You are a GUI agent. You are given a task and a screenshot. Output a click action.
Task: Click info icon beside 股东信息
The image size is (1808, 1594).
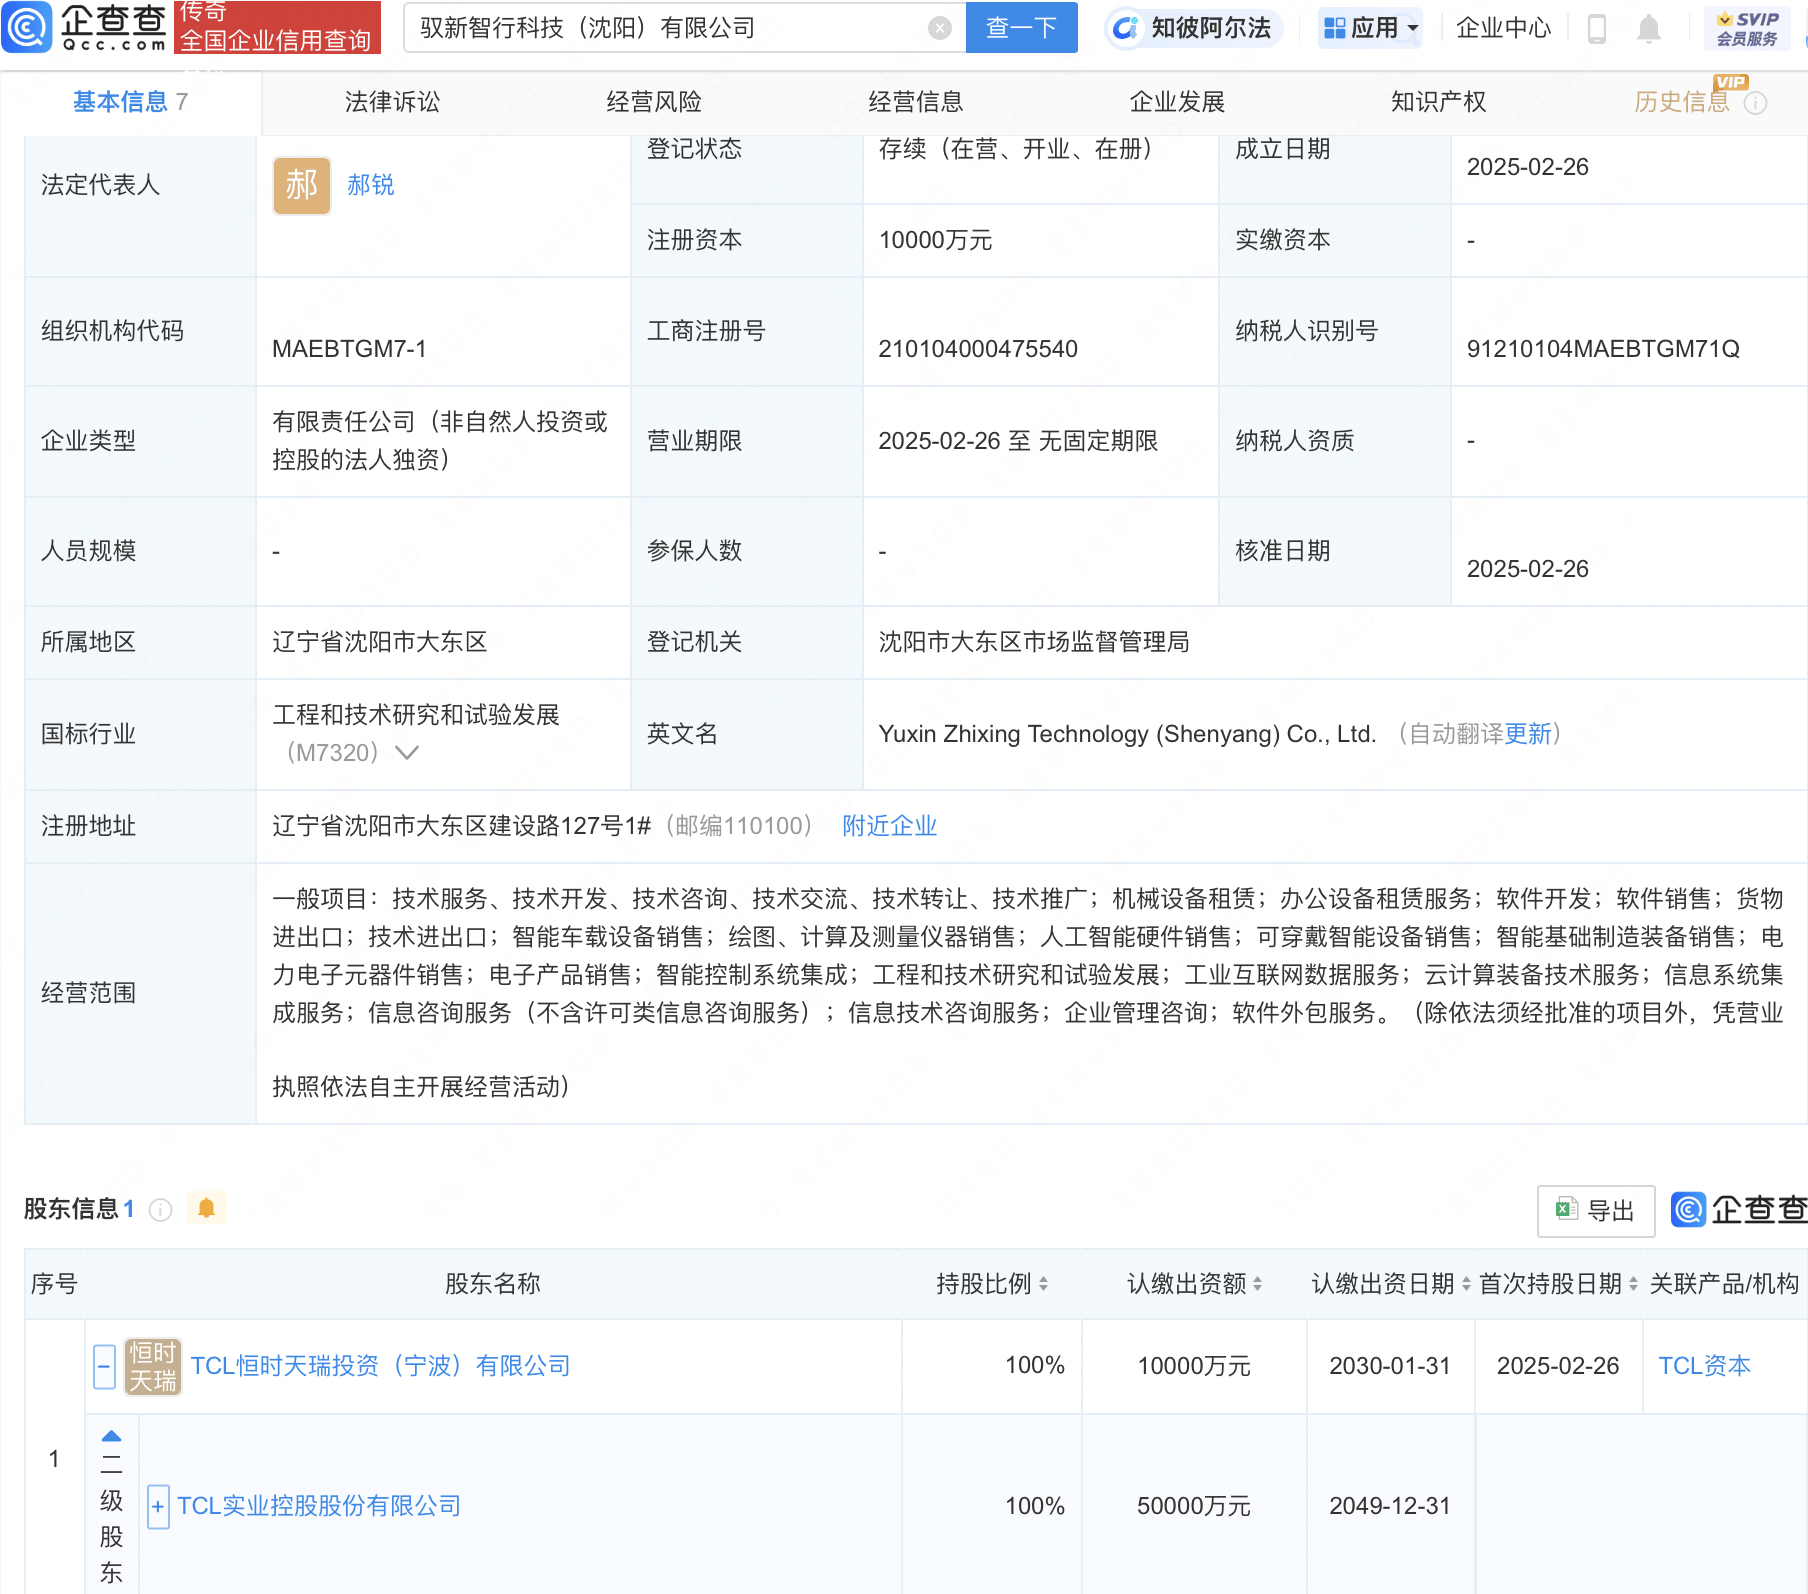[160, 1210]
